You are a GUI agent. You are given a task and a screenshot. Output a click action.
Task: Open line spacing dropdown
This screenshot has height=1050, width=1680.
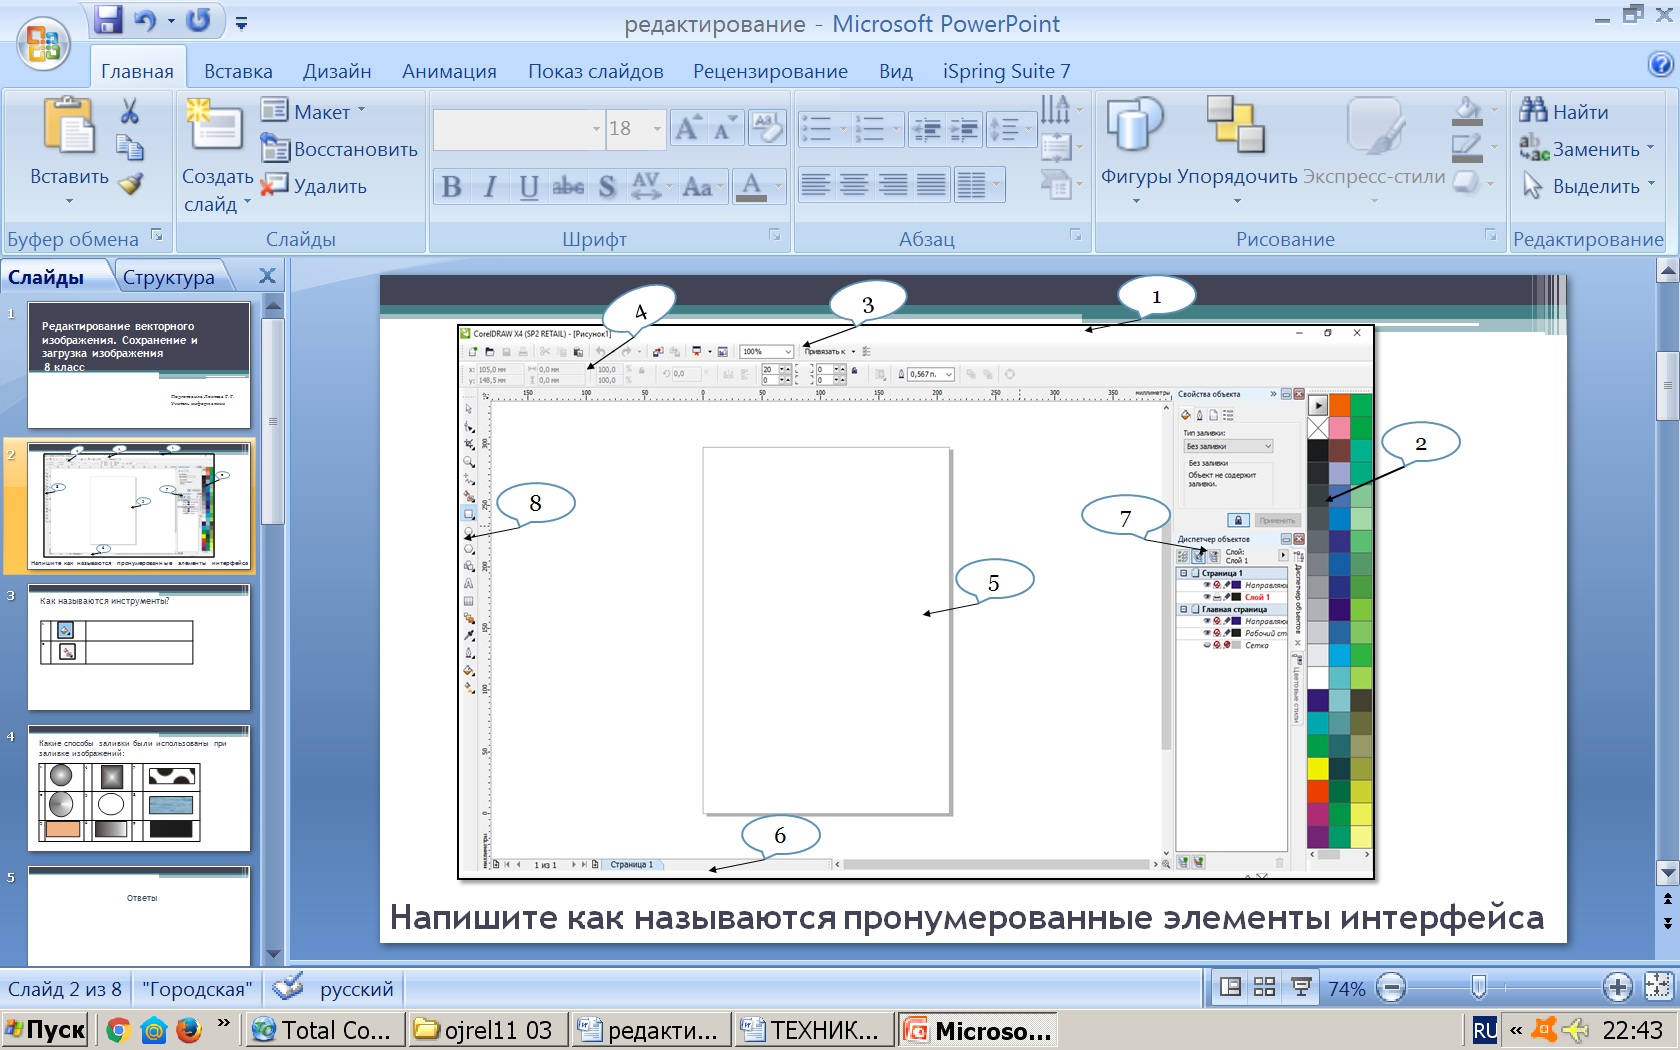coord(1009,129)
